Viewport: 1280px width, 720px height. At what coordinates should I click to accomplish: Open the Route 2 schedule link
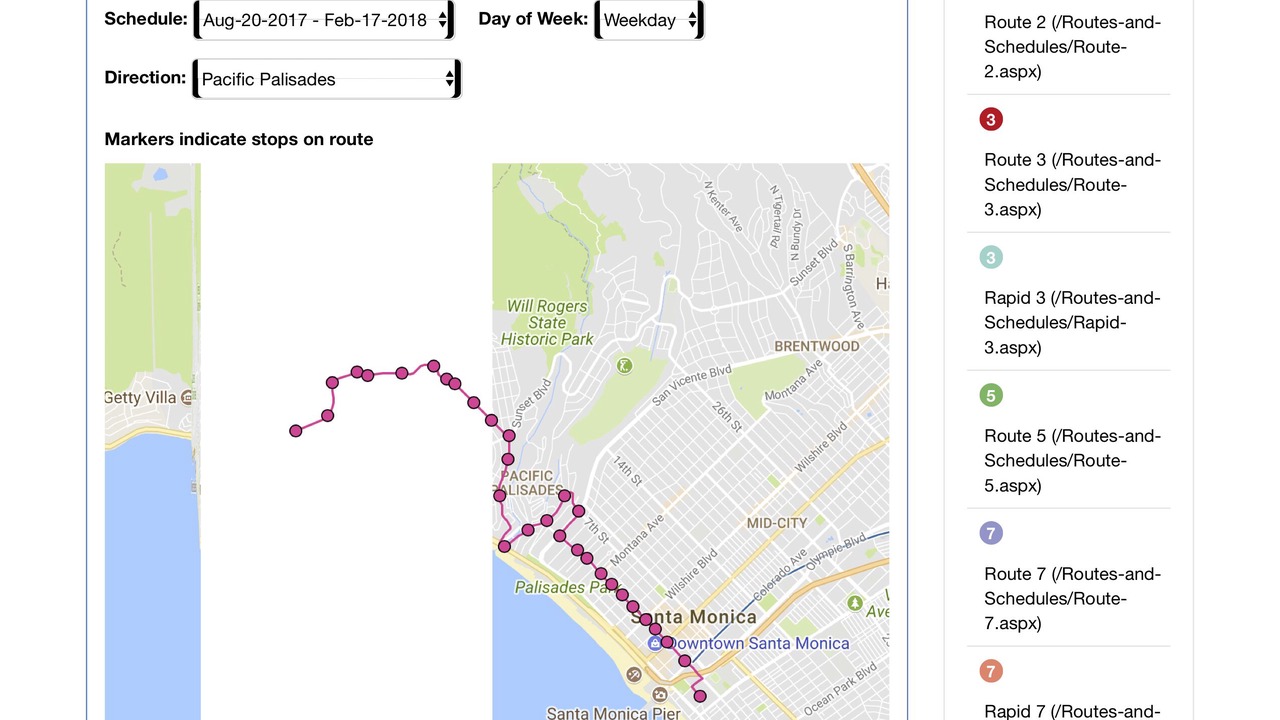[x=1072, y=47]
